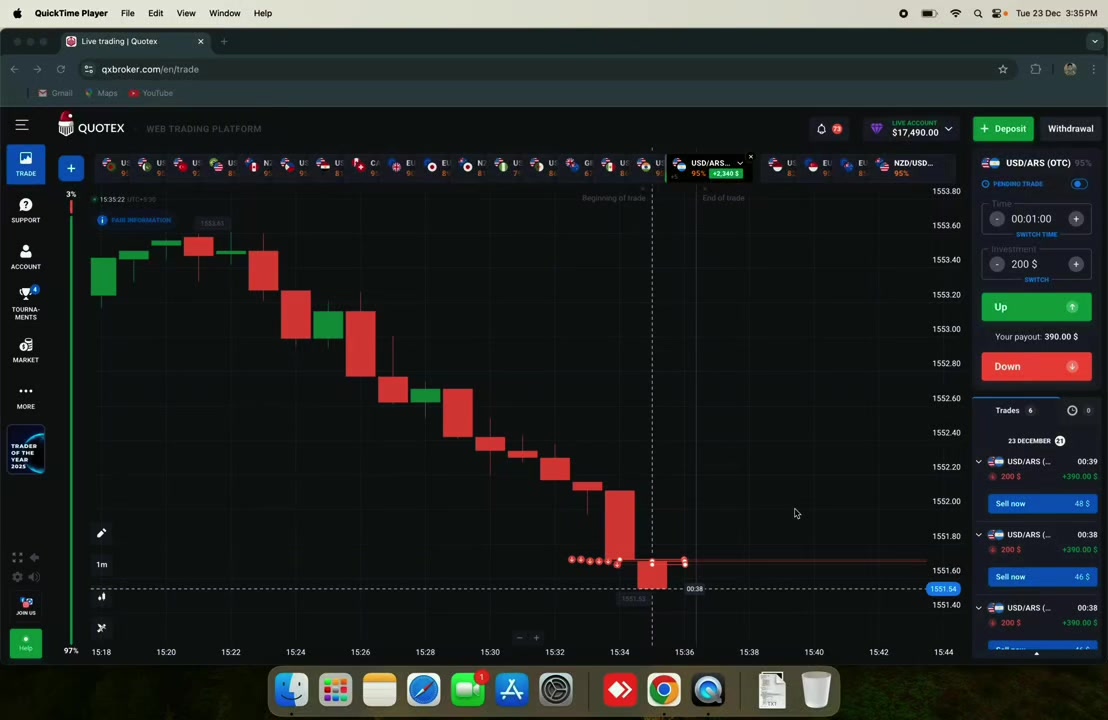Open the active USD/ARS asset tab dropdown

[740, 163]
